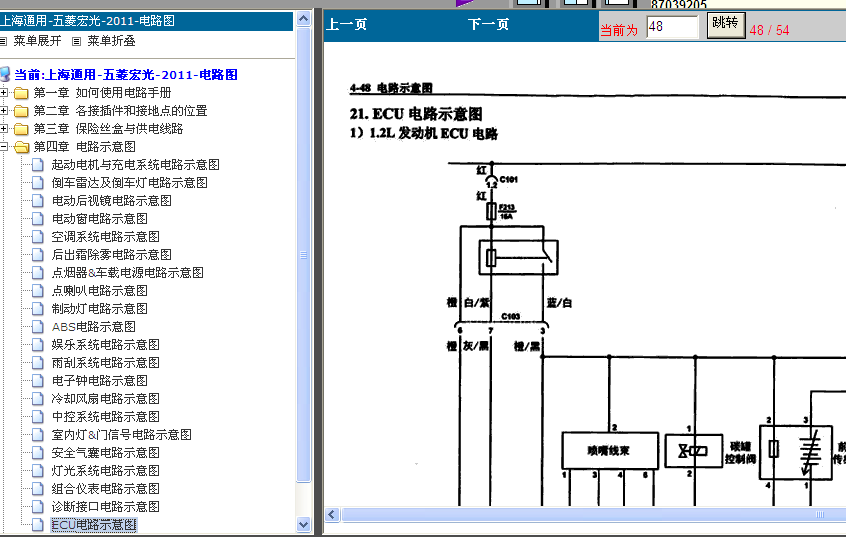Image resolution: width=846 pixels, height=537 pixels.
Task: Click 菜单展开 to expand all menus
Action: coord(37,41)
